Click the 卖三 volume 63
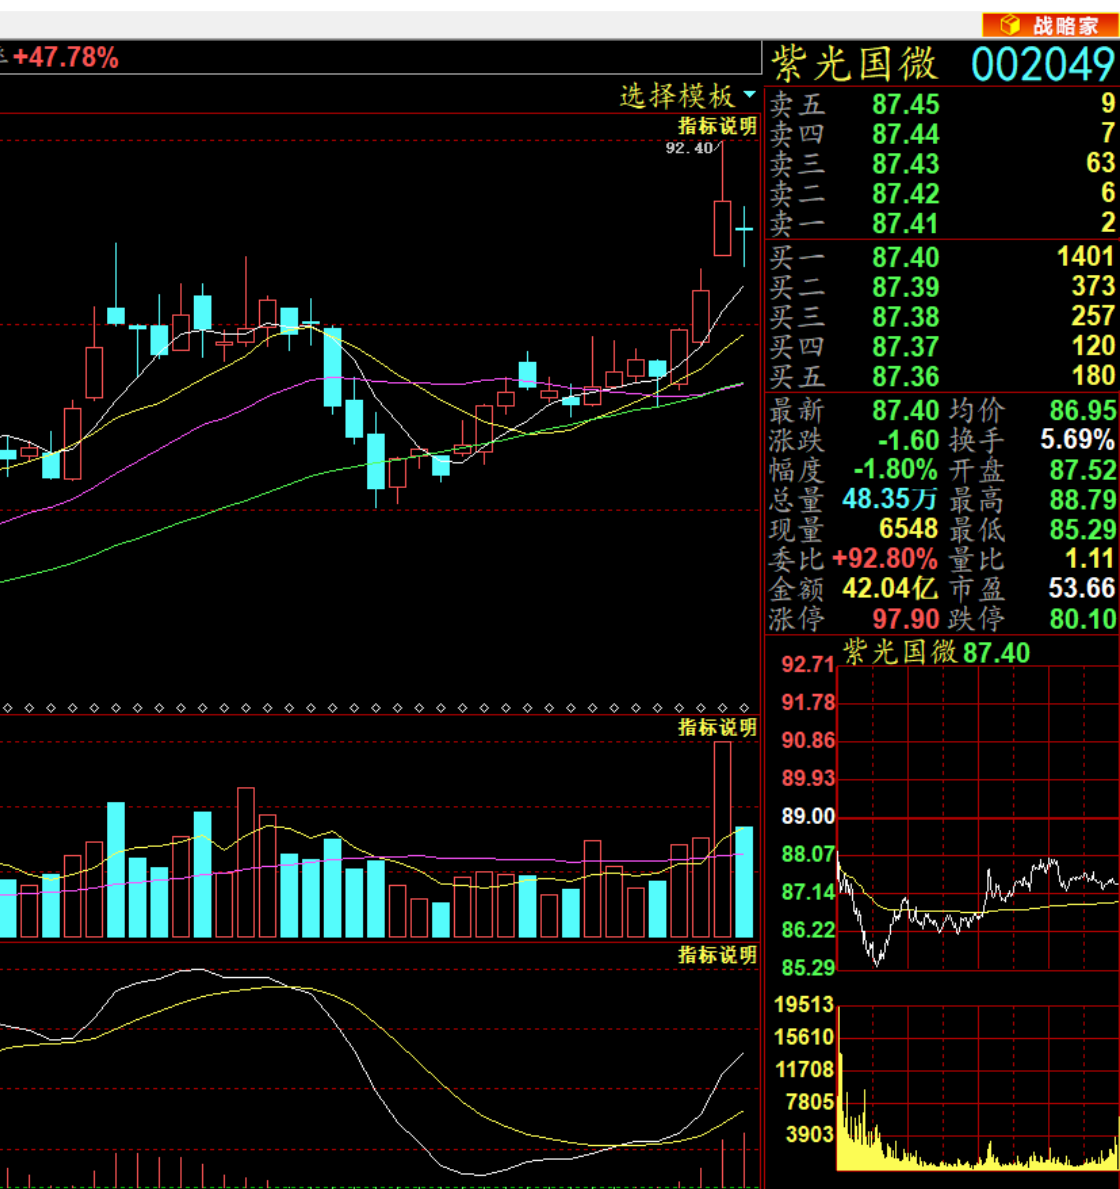The height and width of the screenshot is (1189, 1120). click(1100, 163)
